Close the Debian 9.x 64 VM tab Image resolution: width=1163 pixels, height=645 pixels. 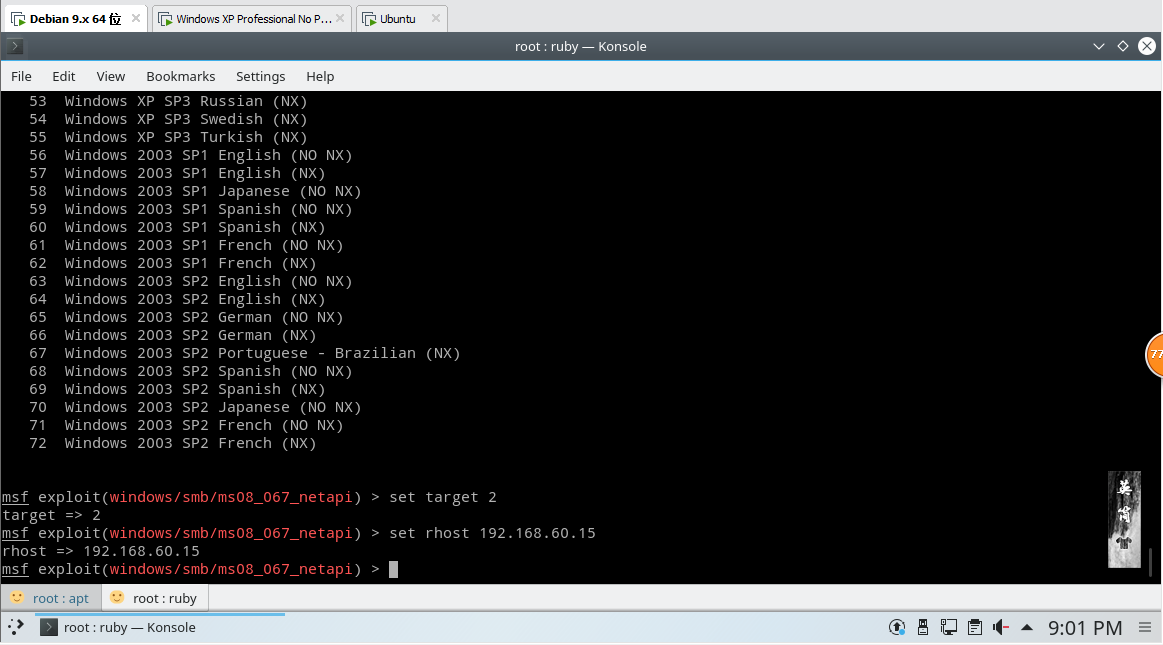click(x=136, y=19)
